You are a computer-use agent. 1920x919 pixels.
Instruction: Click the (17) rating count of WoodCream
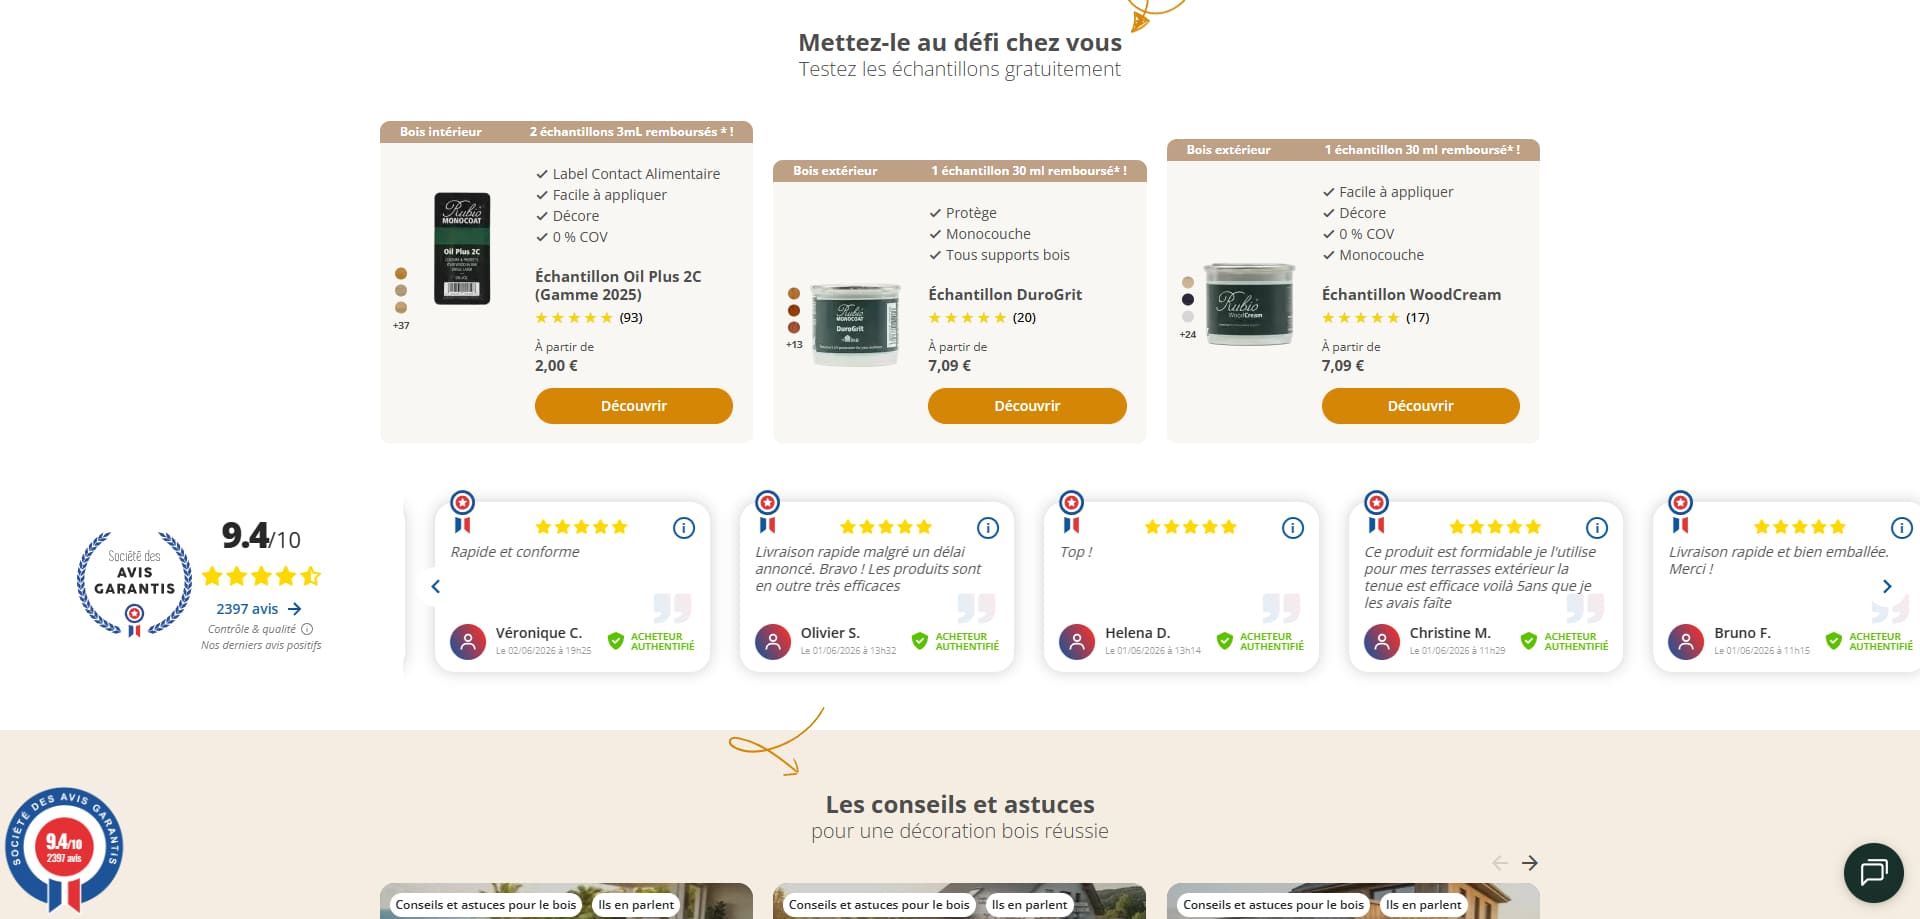(1418, 318)
